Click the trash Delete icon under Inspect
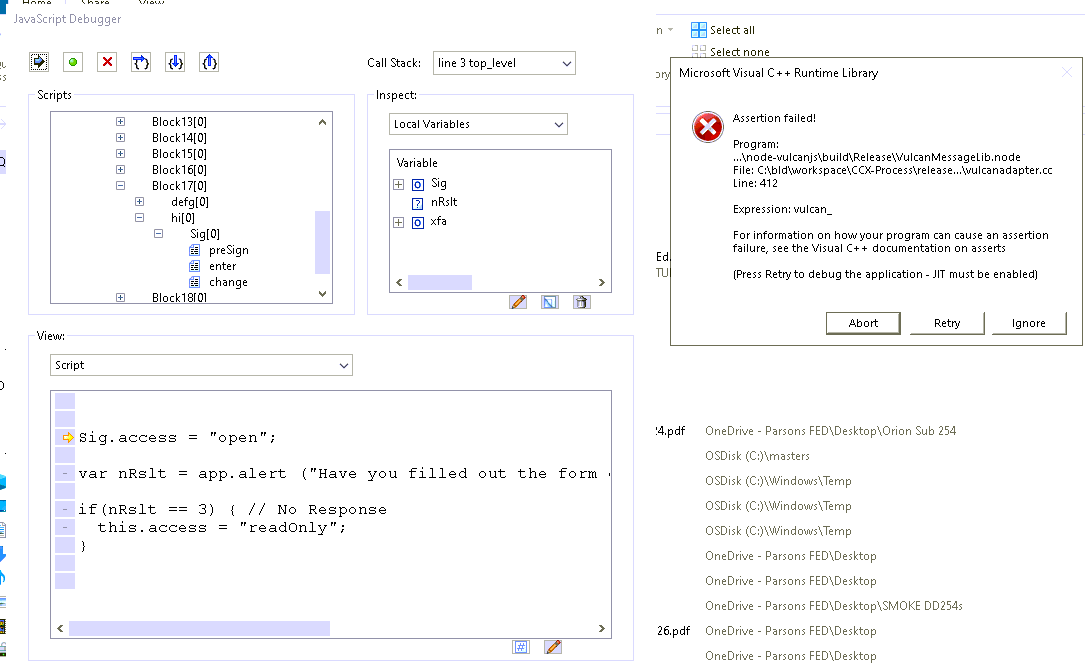Viewport: 1085px width, 668px height. tap(582, 302)
